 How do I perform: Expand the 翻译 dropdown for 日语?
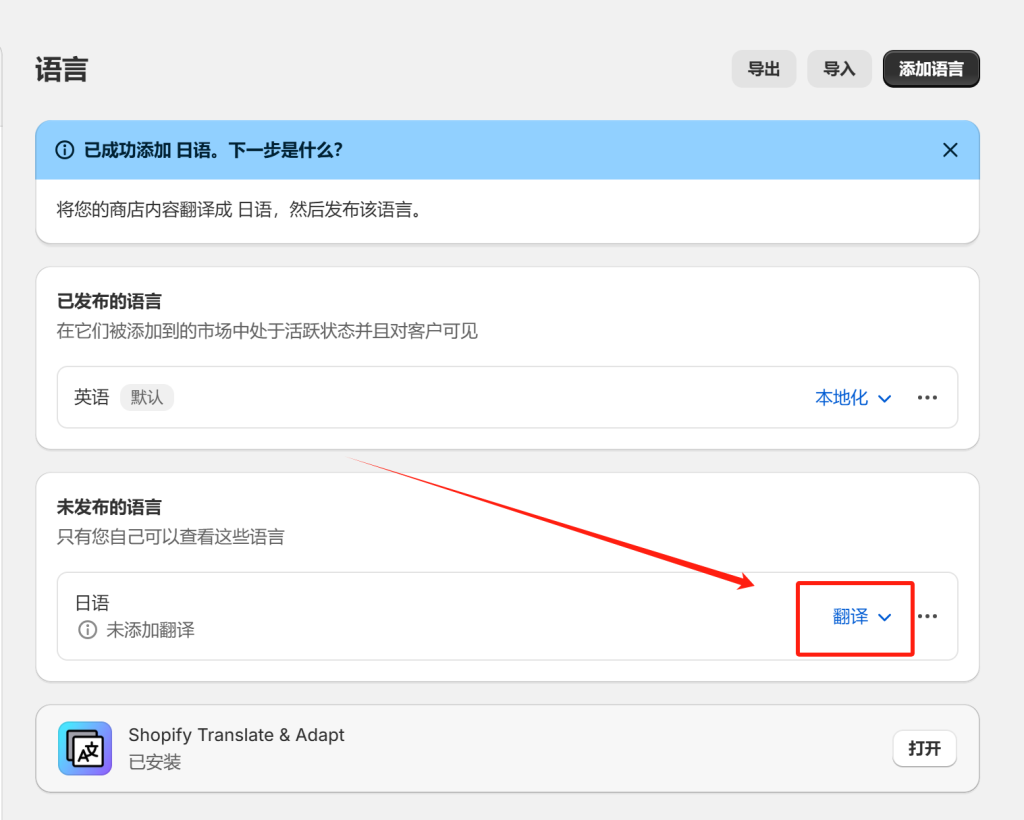855,617
